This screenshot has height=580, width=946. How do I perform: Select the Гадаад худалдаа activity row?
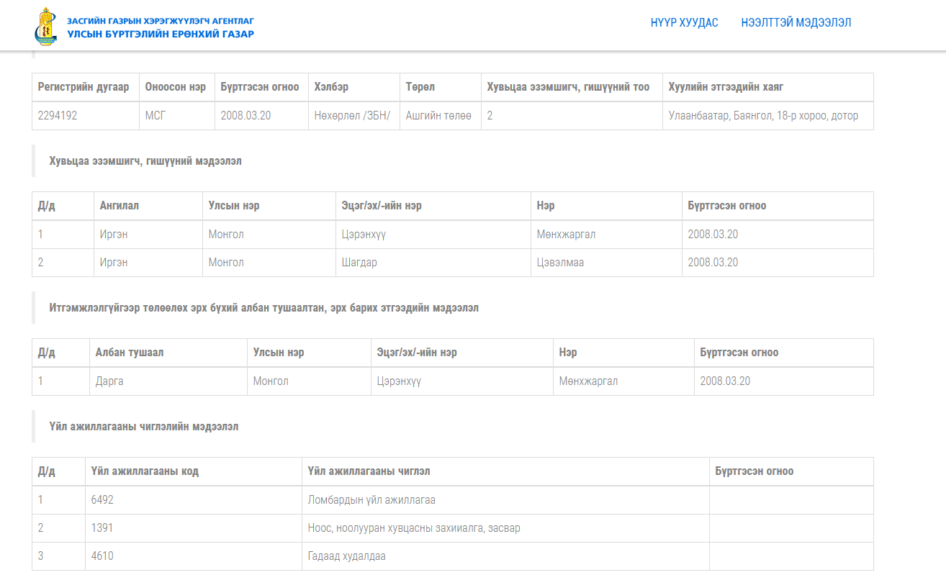[x=452, y=556]
